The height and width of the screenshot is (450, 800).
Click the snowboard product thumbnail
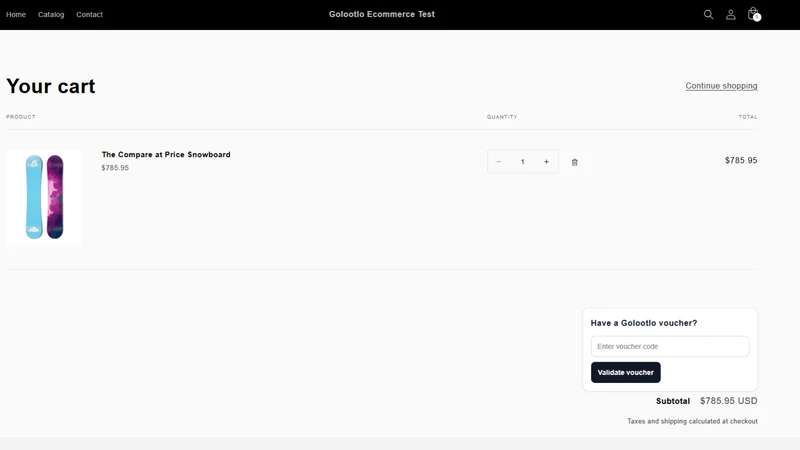point(44,197)
